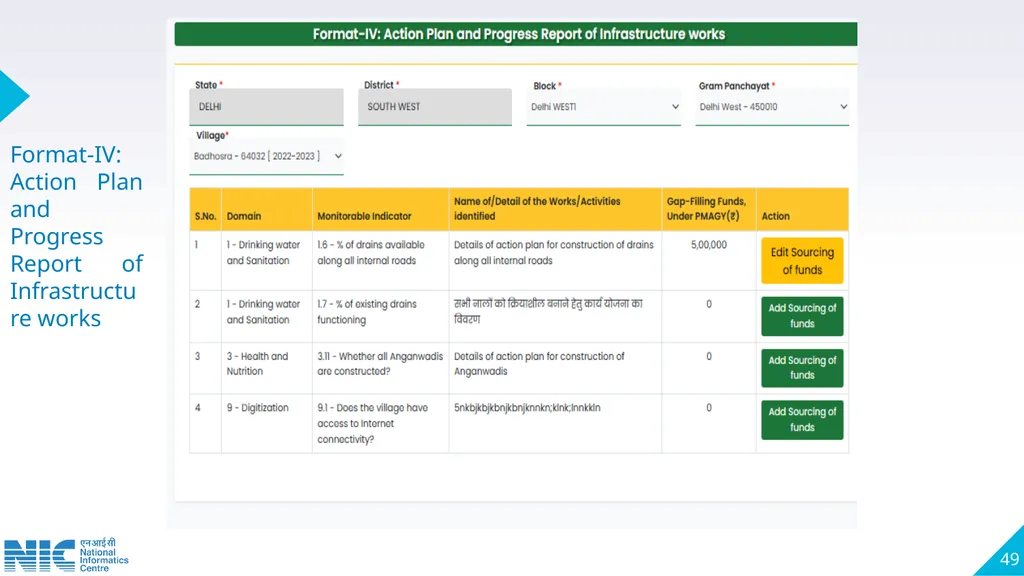Screen dimensions: 1024x576
Task: Click '1.6 - % of drains available' indicator
Action: (x=371, y=253)
